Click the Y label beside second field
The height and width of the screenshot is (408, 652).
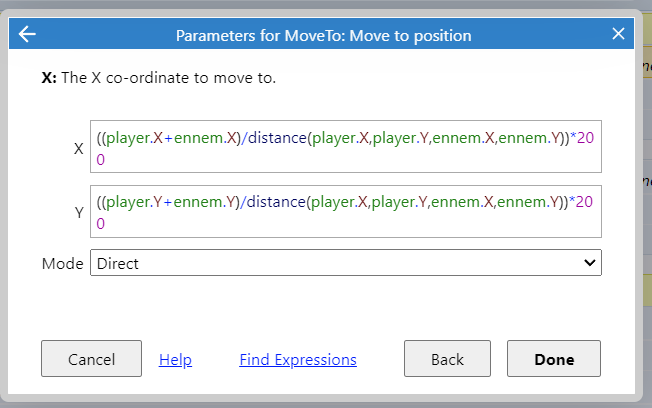(79, 213)
